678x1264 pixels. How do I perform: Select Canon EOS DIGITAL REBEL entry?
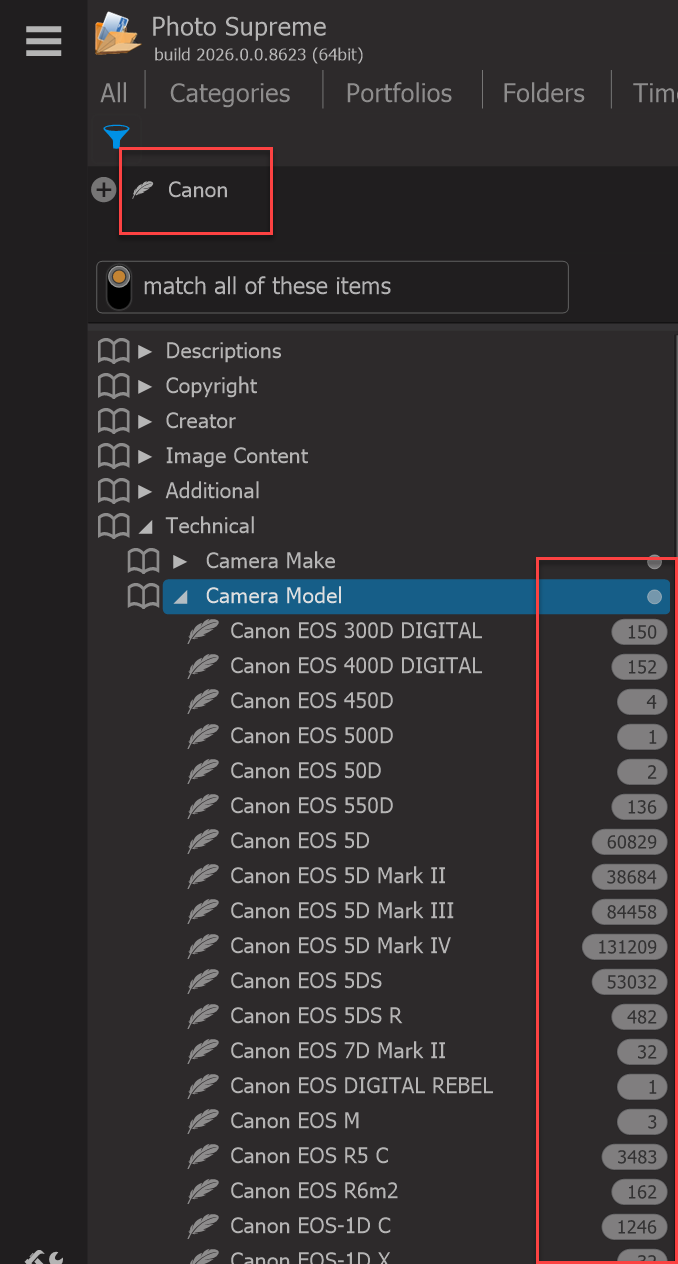[x=362, y=1086]
